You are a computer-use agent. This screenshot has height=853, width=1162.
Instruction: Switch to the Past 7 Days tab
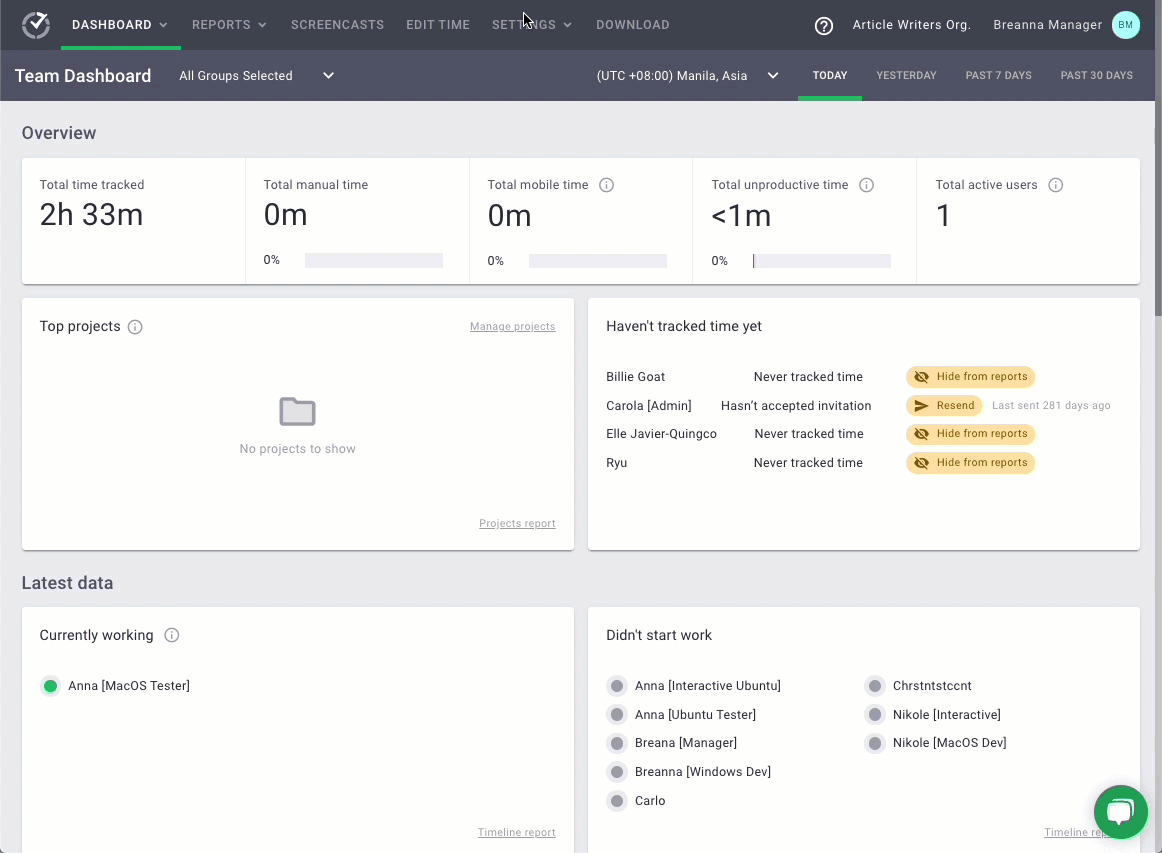[x=998, y=76]
